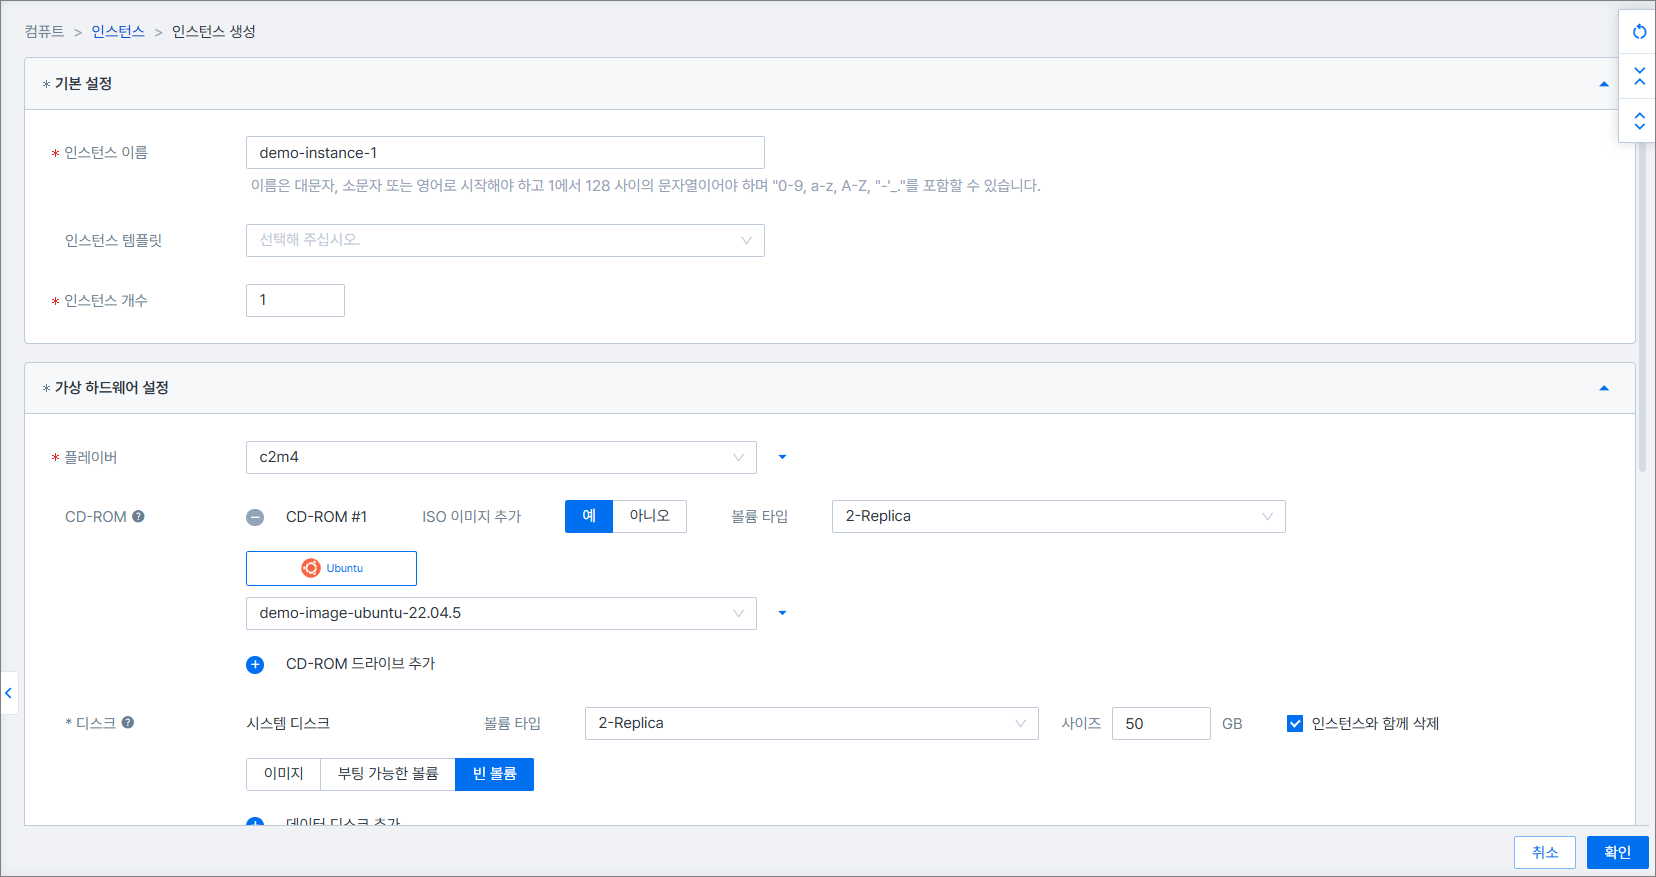Click the refresh icon at top right

1639,32
